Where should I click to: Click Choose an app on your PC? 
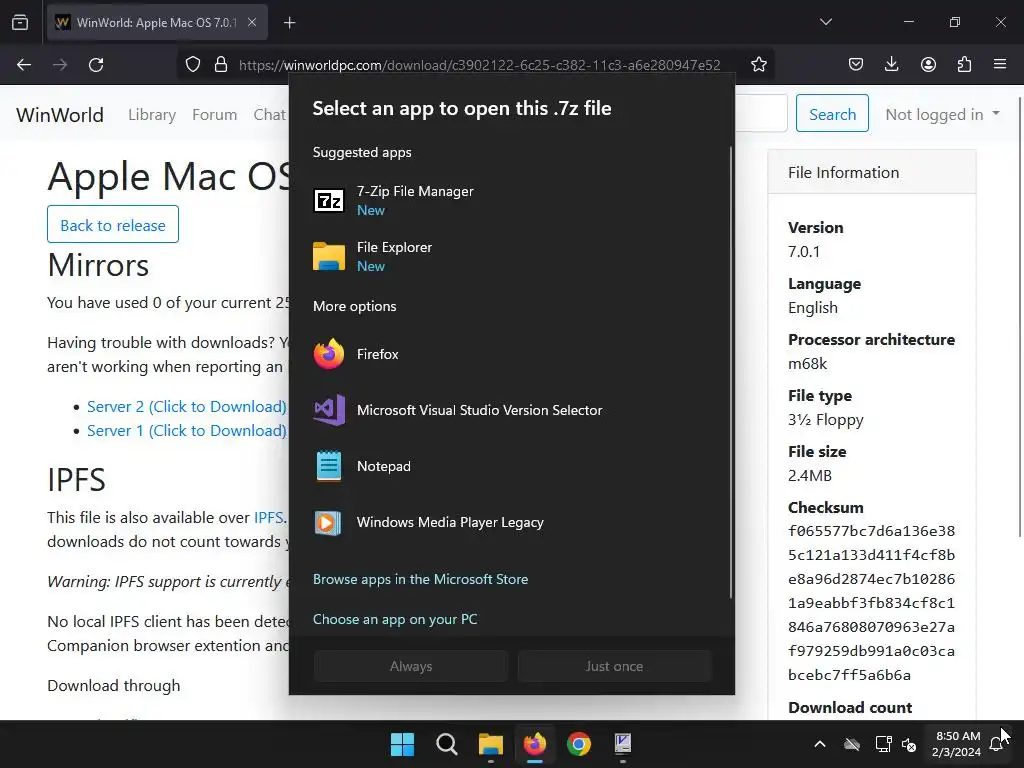pos(395,619)
